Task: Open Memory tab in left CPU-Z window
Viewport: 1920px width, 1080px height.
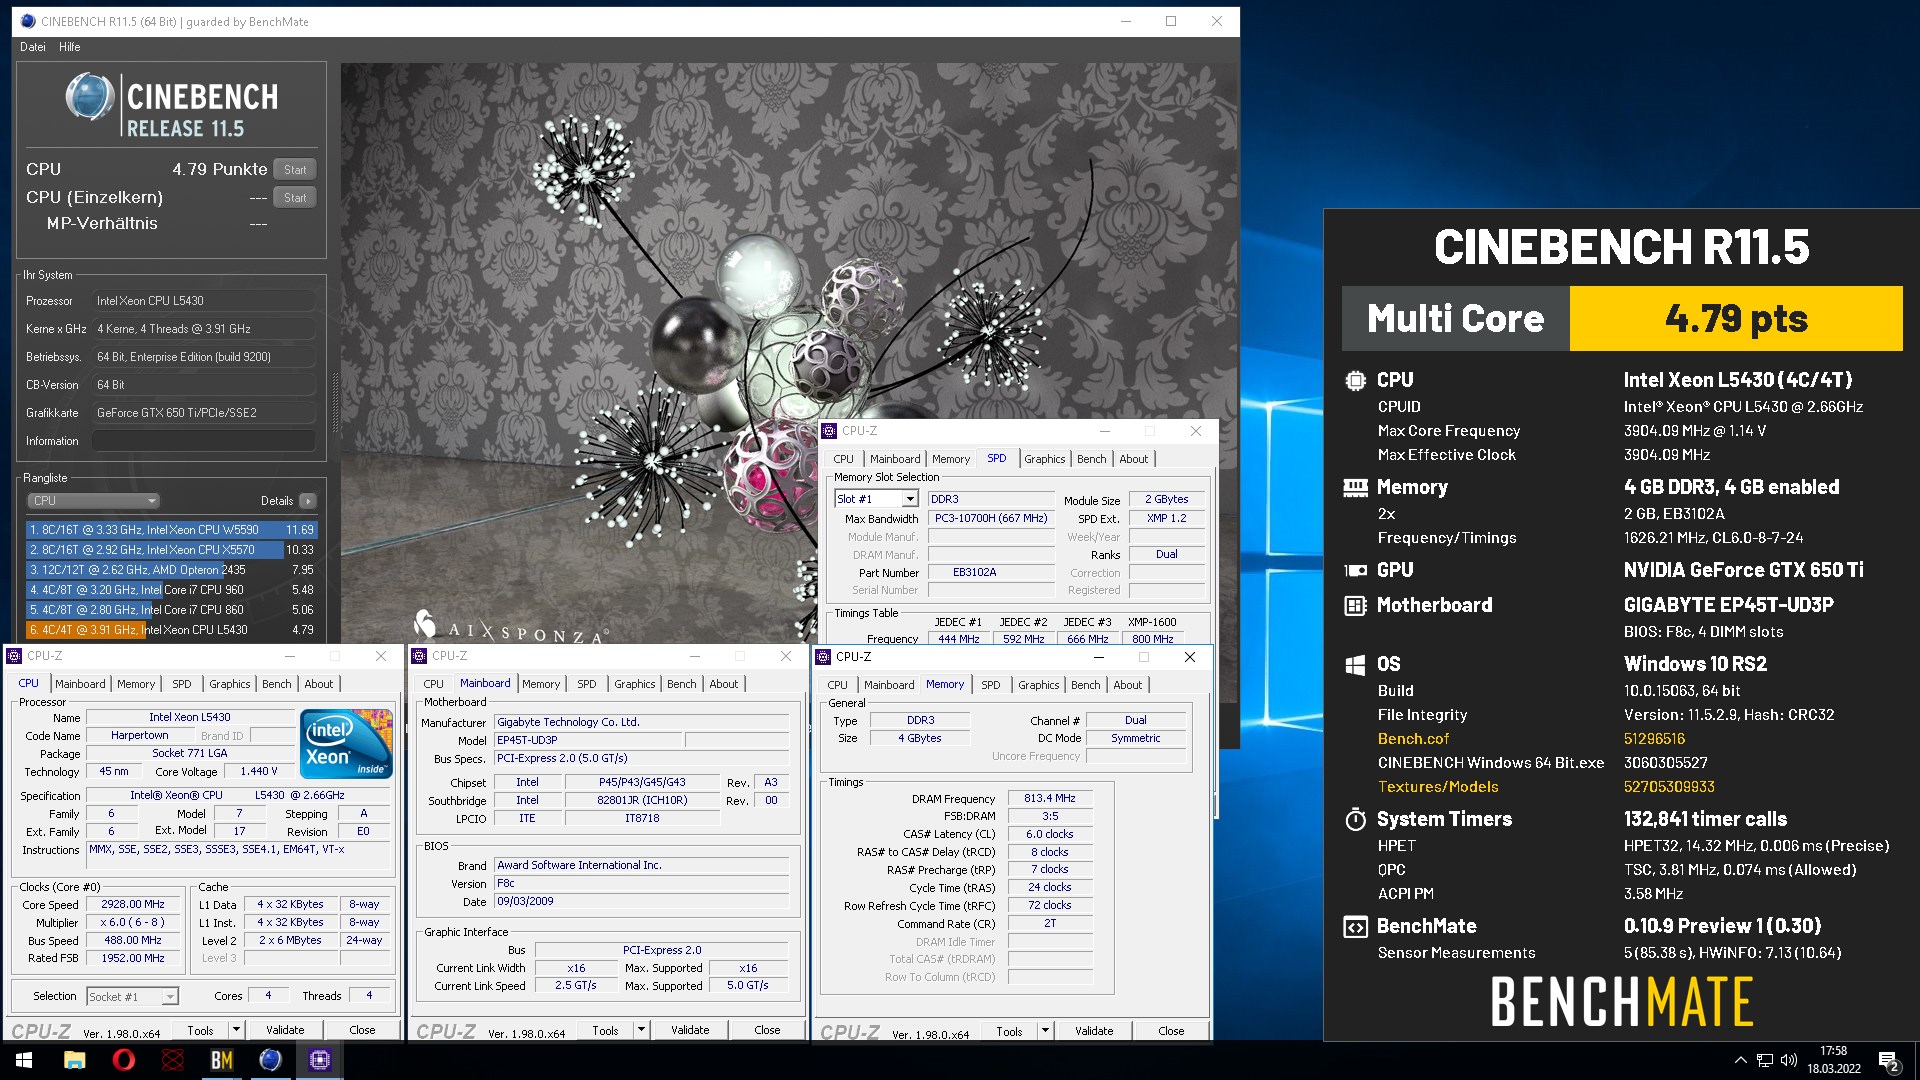Action: (x=136, y=684)
